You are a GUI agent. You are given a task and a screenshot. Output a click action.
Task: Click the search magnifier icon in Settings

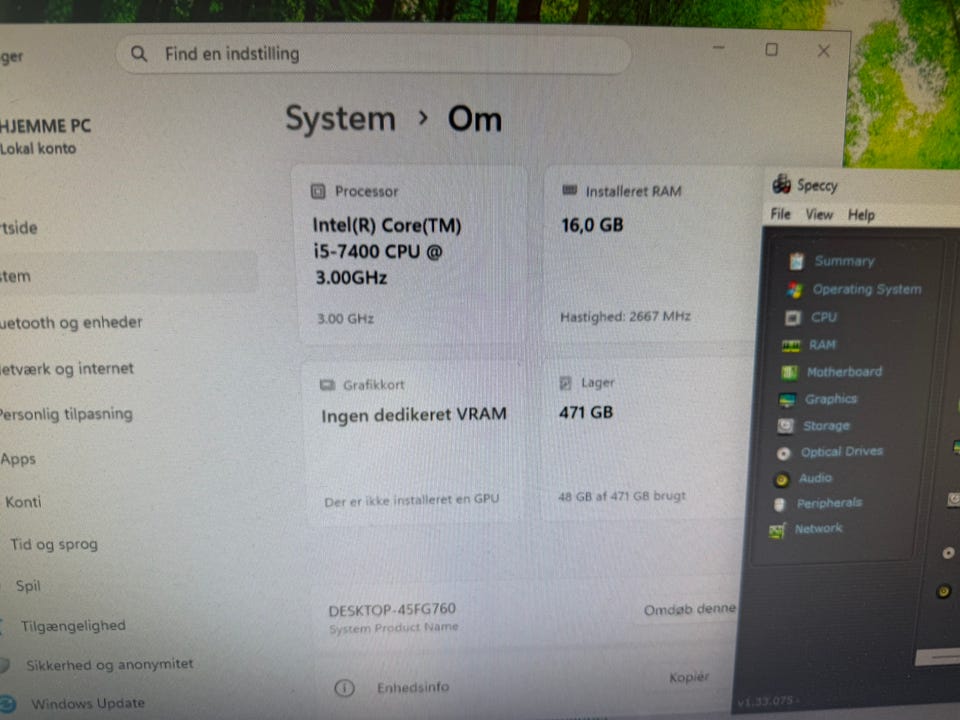point(139,54)
